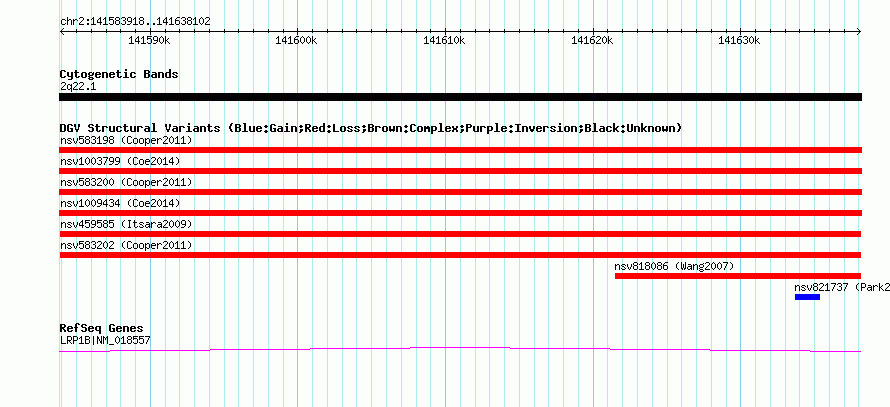890x407 pixels.
Task: Click the nsv818086 (Wang2007) label
Action: click(674, 266)
